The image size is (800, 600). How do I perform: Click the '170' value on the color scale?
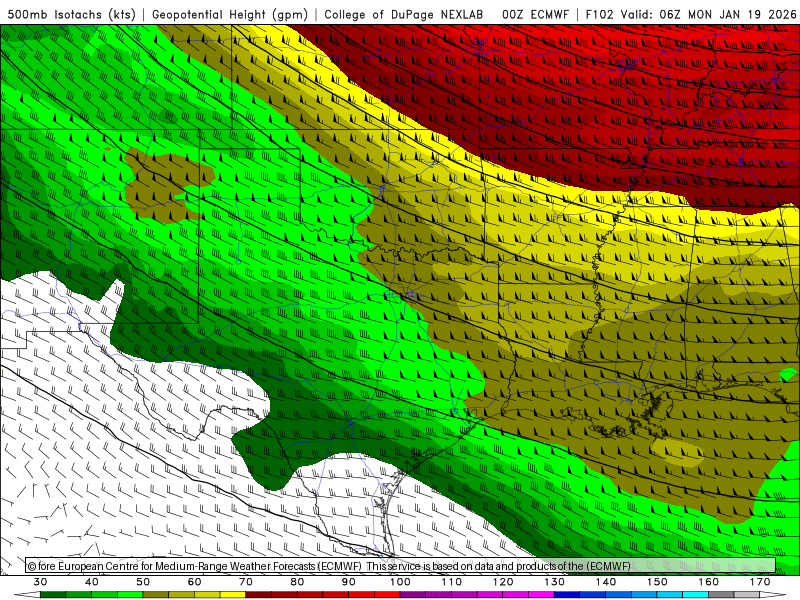760,582
